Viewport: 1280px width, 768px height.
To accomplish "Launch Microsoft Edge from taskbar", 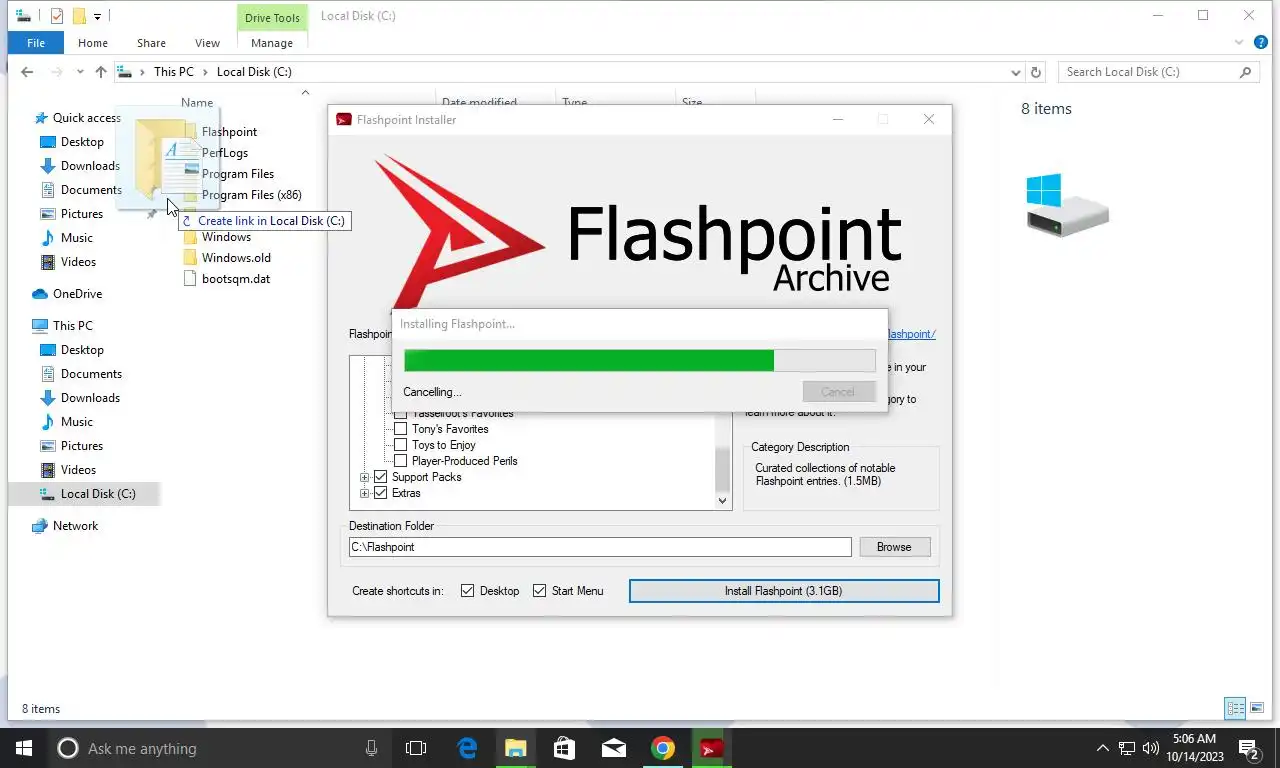I will click(467, 748).
